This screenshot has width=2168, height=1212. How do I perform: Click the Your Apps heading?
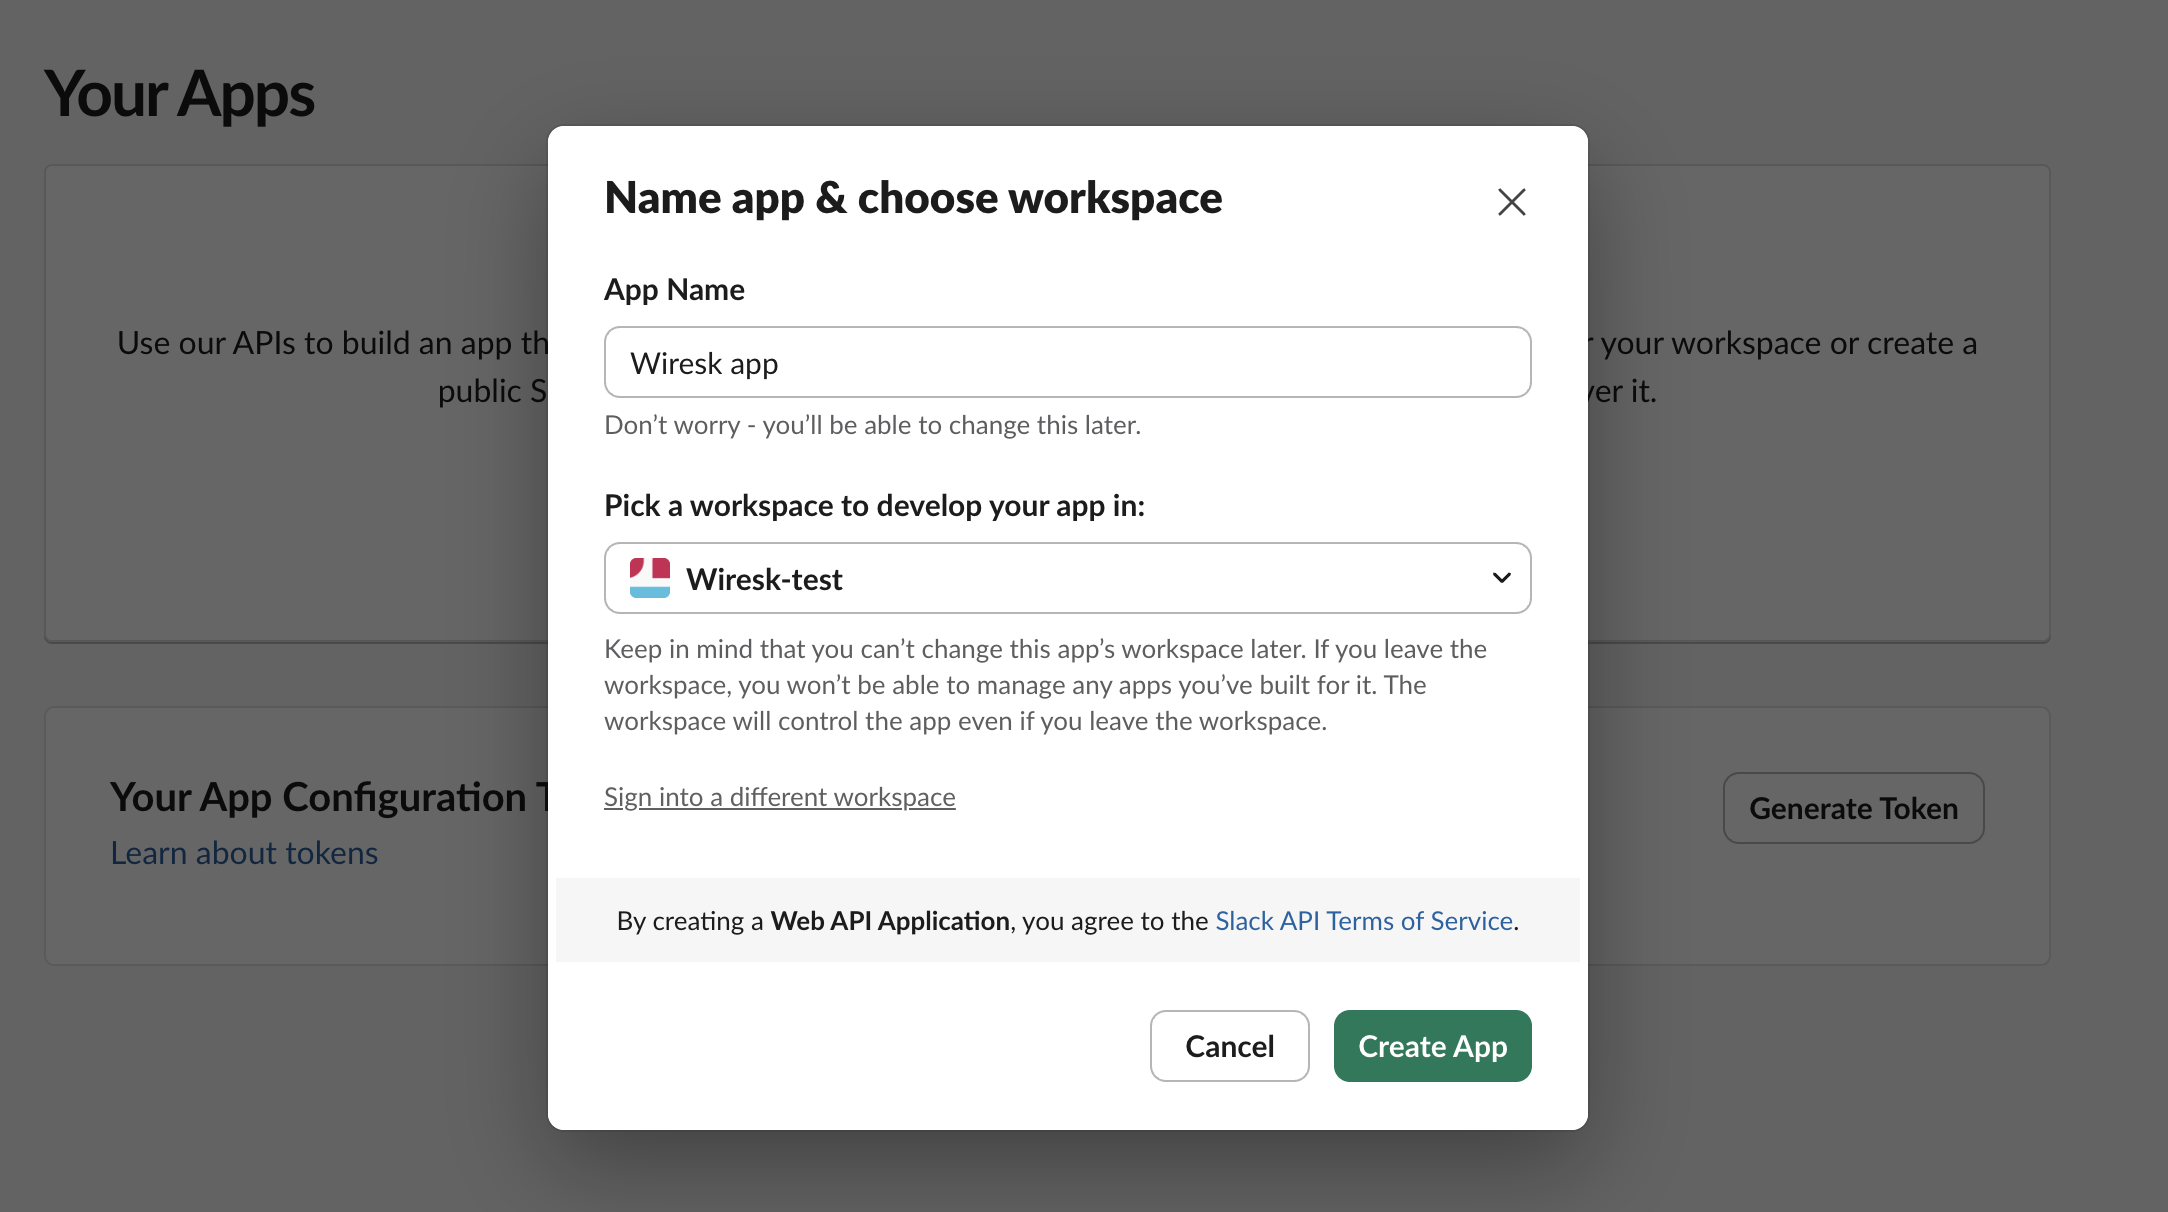click(x=179, y=95)
